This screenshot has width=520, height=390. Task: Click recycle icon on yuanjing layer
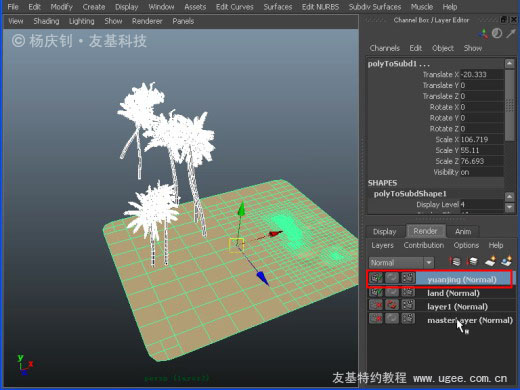tap(392, 278)
